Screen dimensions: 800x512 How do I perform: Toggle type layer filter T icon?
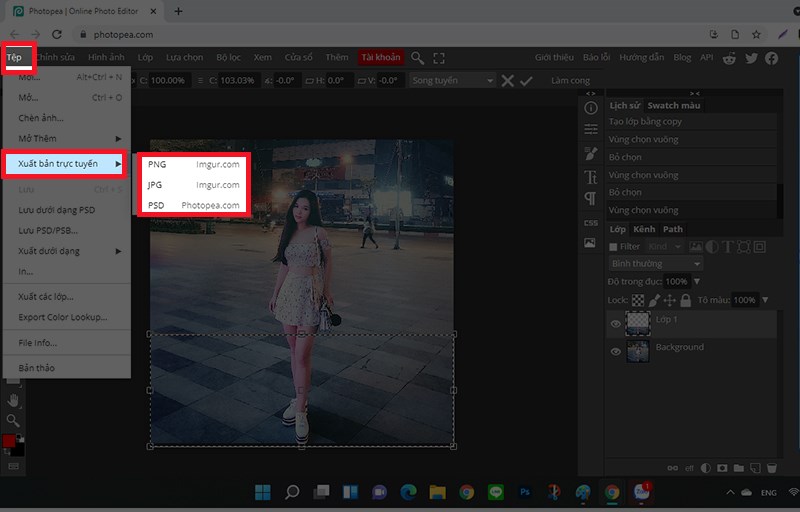(728, 247)
